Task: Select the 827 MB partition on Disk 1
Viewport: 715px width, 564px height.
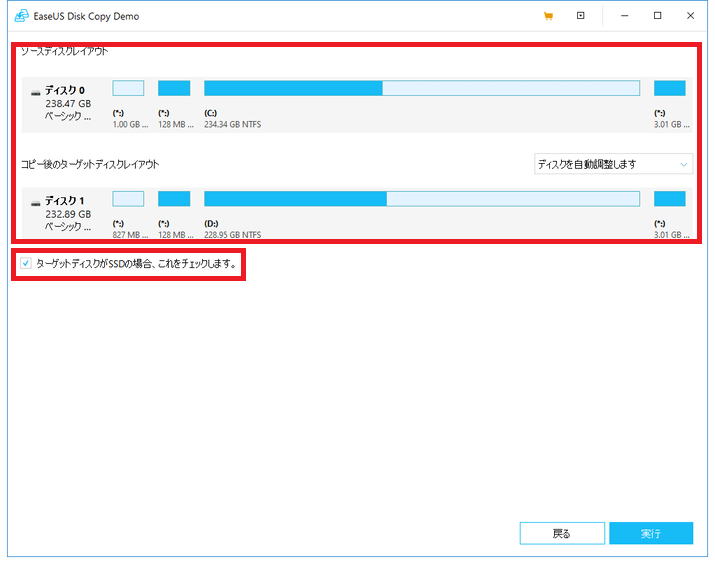Action: (128, 198)
